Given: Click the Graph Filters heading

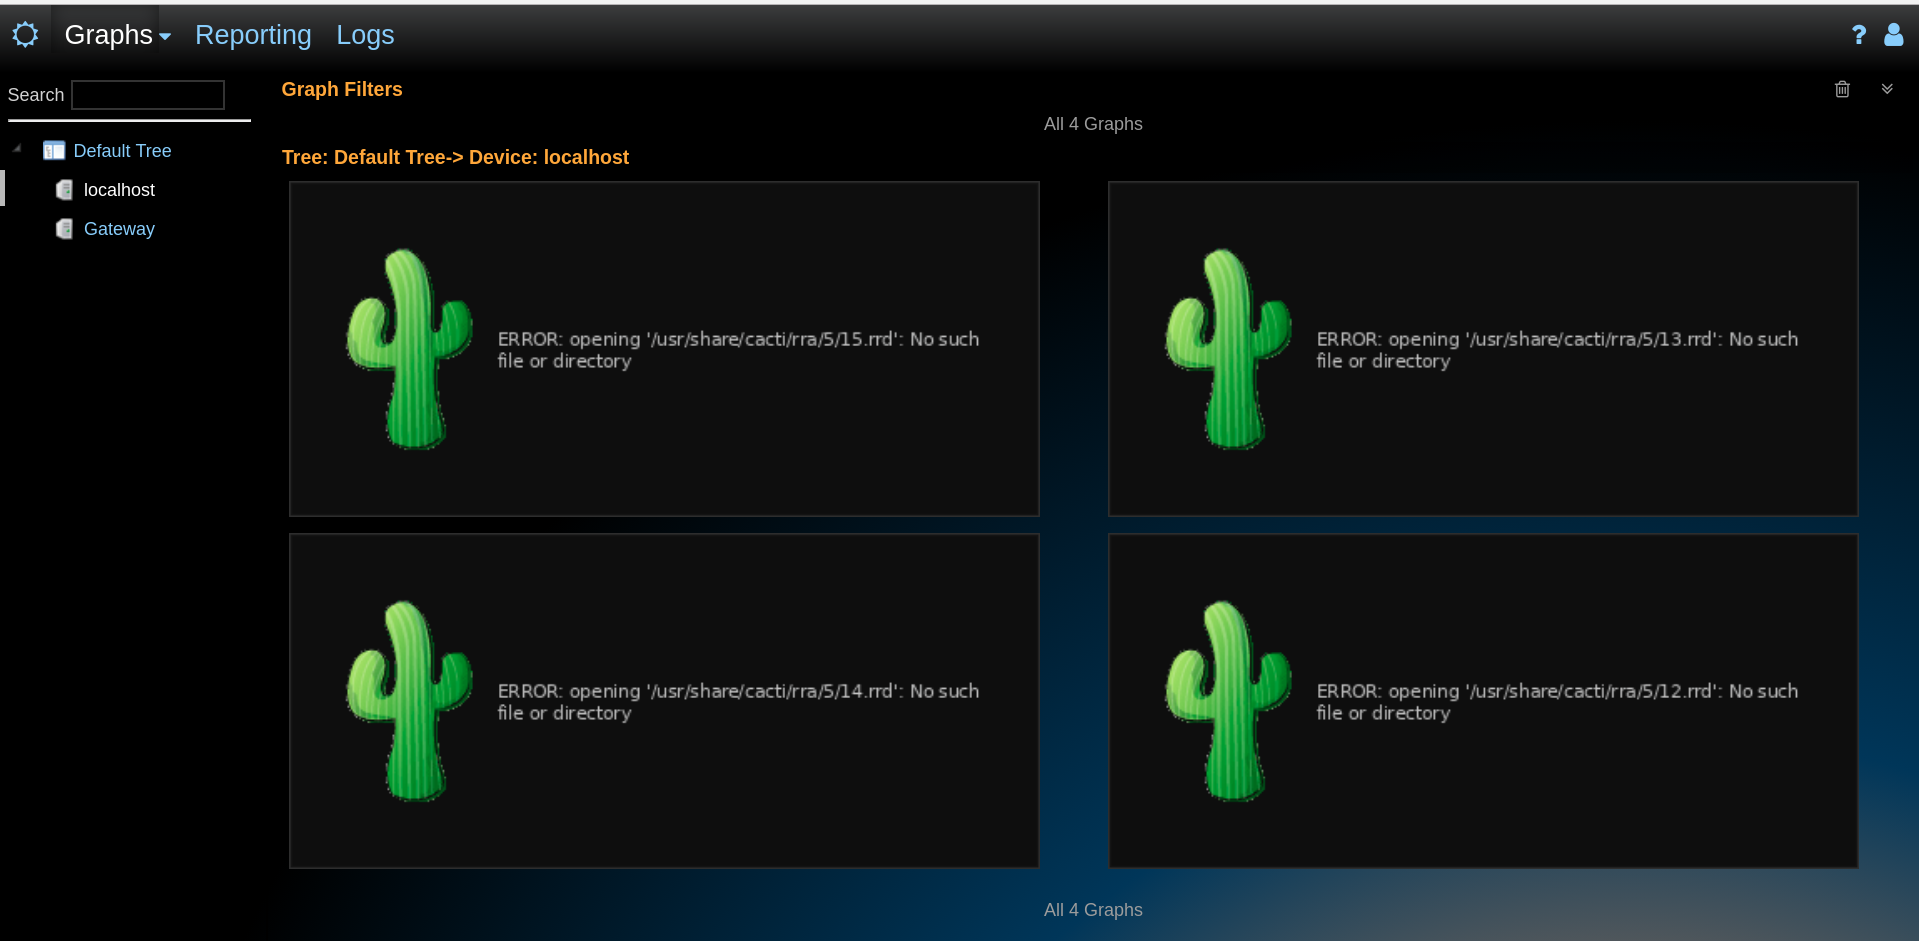Looking at the screenshot, I should click(x=341, y=89).
